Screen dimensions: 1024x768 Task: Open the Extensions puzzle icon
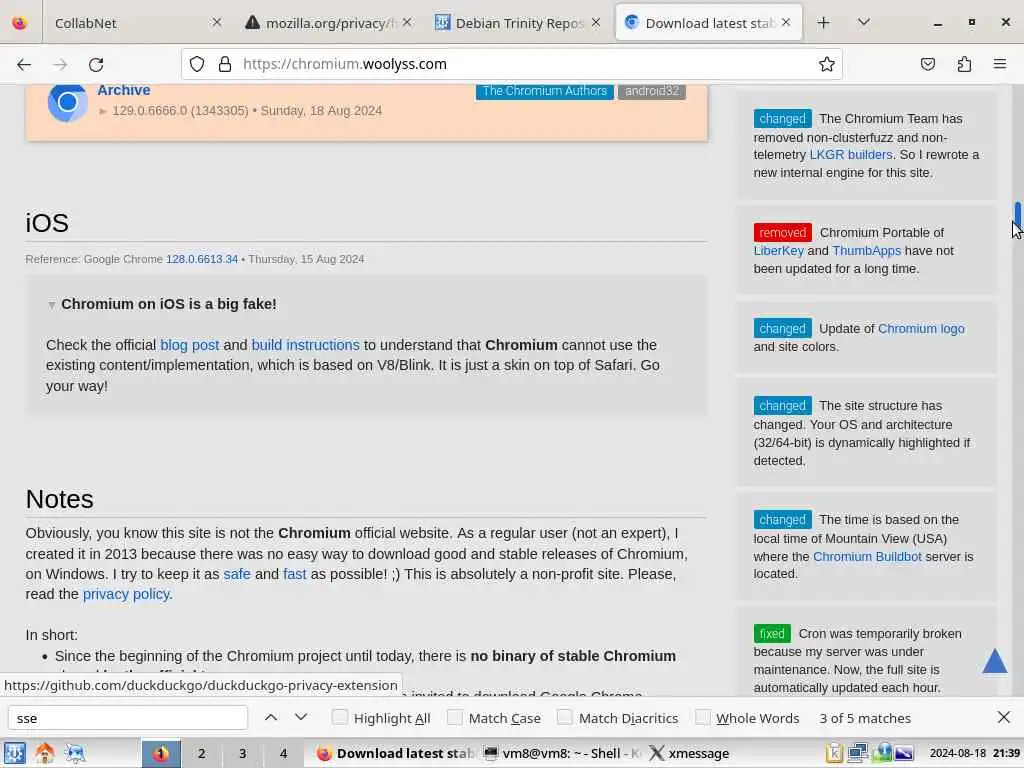(964, 64)
